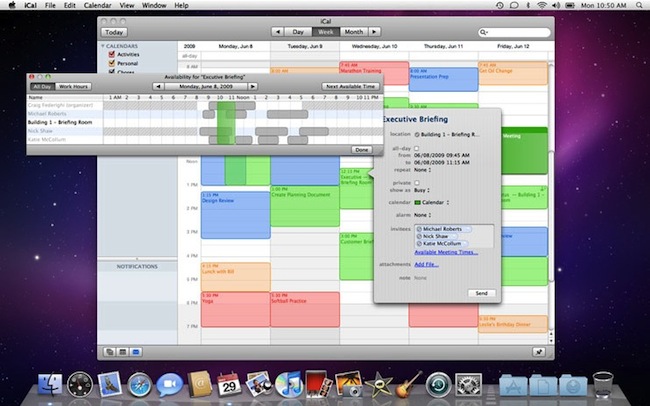Image resolution: width=650 pixels, height=406 pixels.
Task: Toggle the Chores calendar checkbox
Action: coord(112,71)
